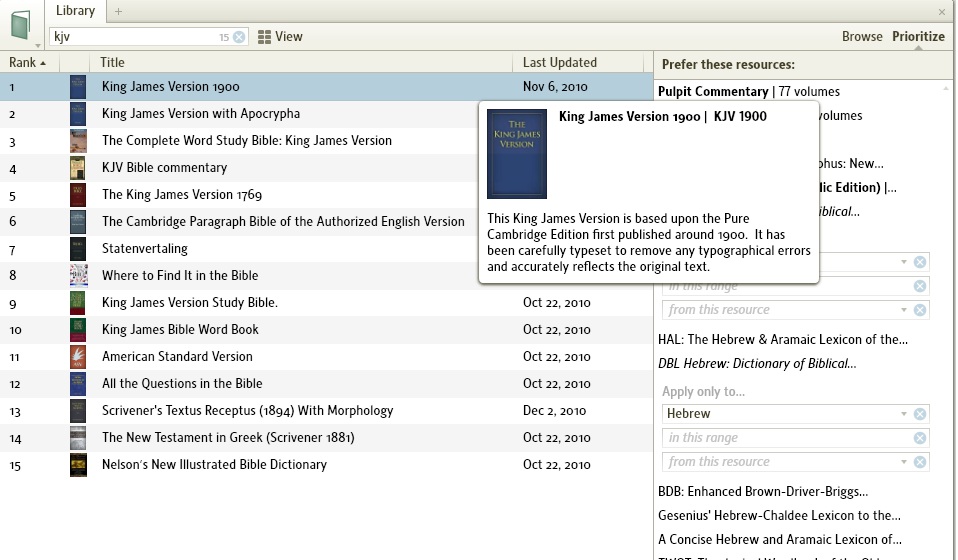
Task: Open the lower 'from this resource' dropdown
Action: tap(903, 462)
